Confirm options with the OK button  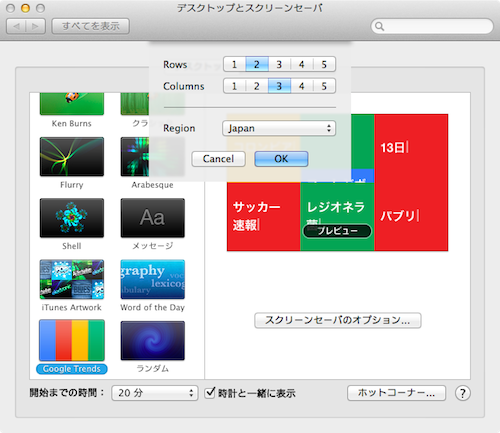[281, 159]
